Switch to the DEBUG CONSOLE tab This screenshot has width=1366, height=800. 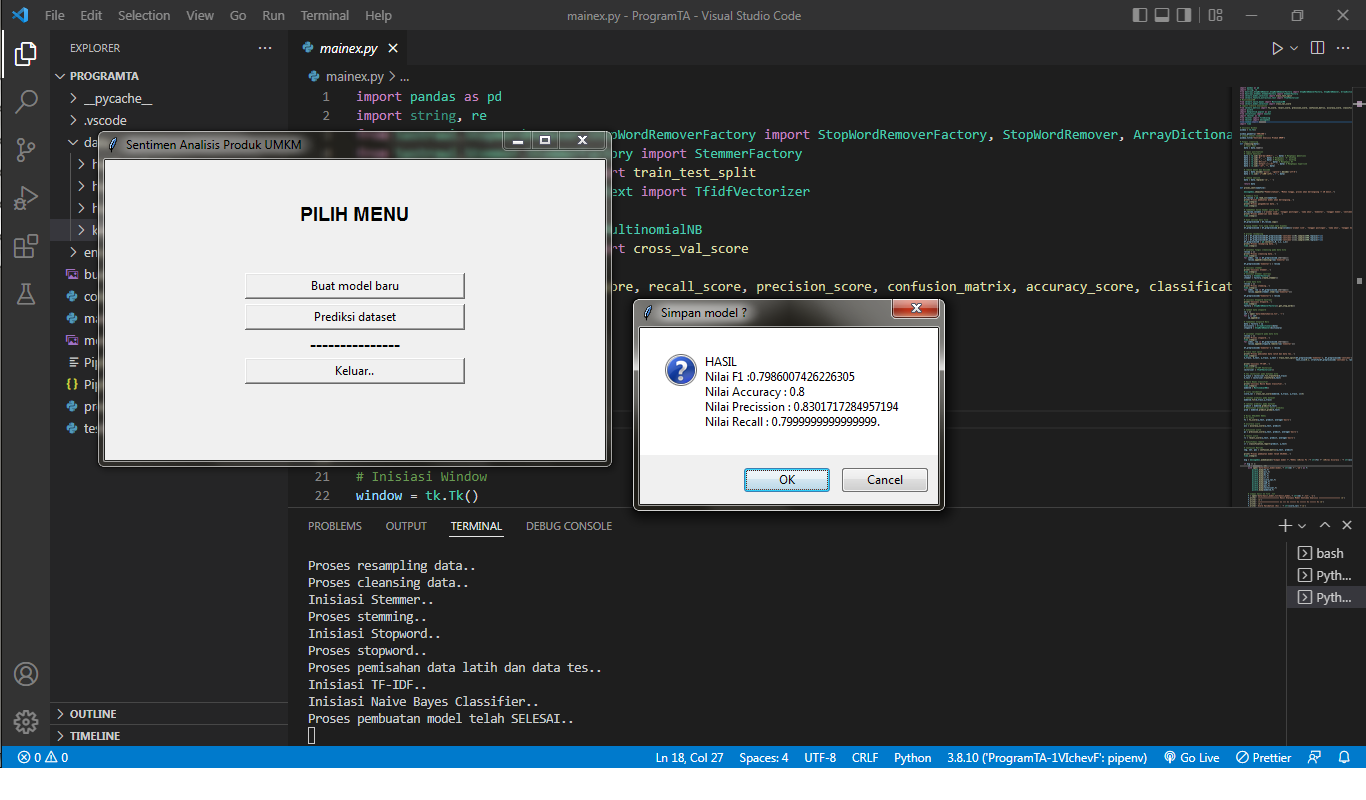click(568, 526)
